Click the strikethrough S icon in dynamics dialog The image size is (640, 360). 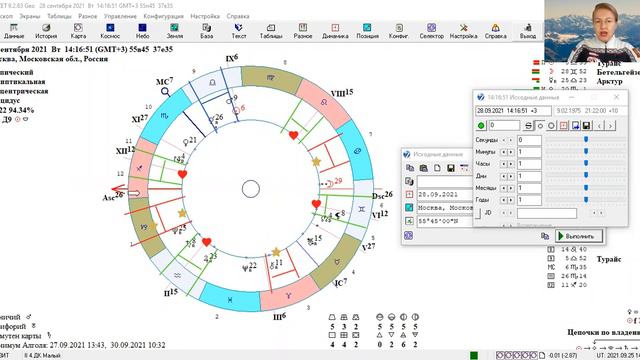click(x=529, y=126)
